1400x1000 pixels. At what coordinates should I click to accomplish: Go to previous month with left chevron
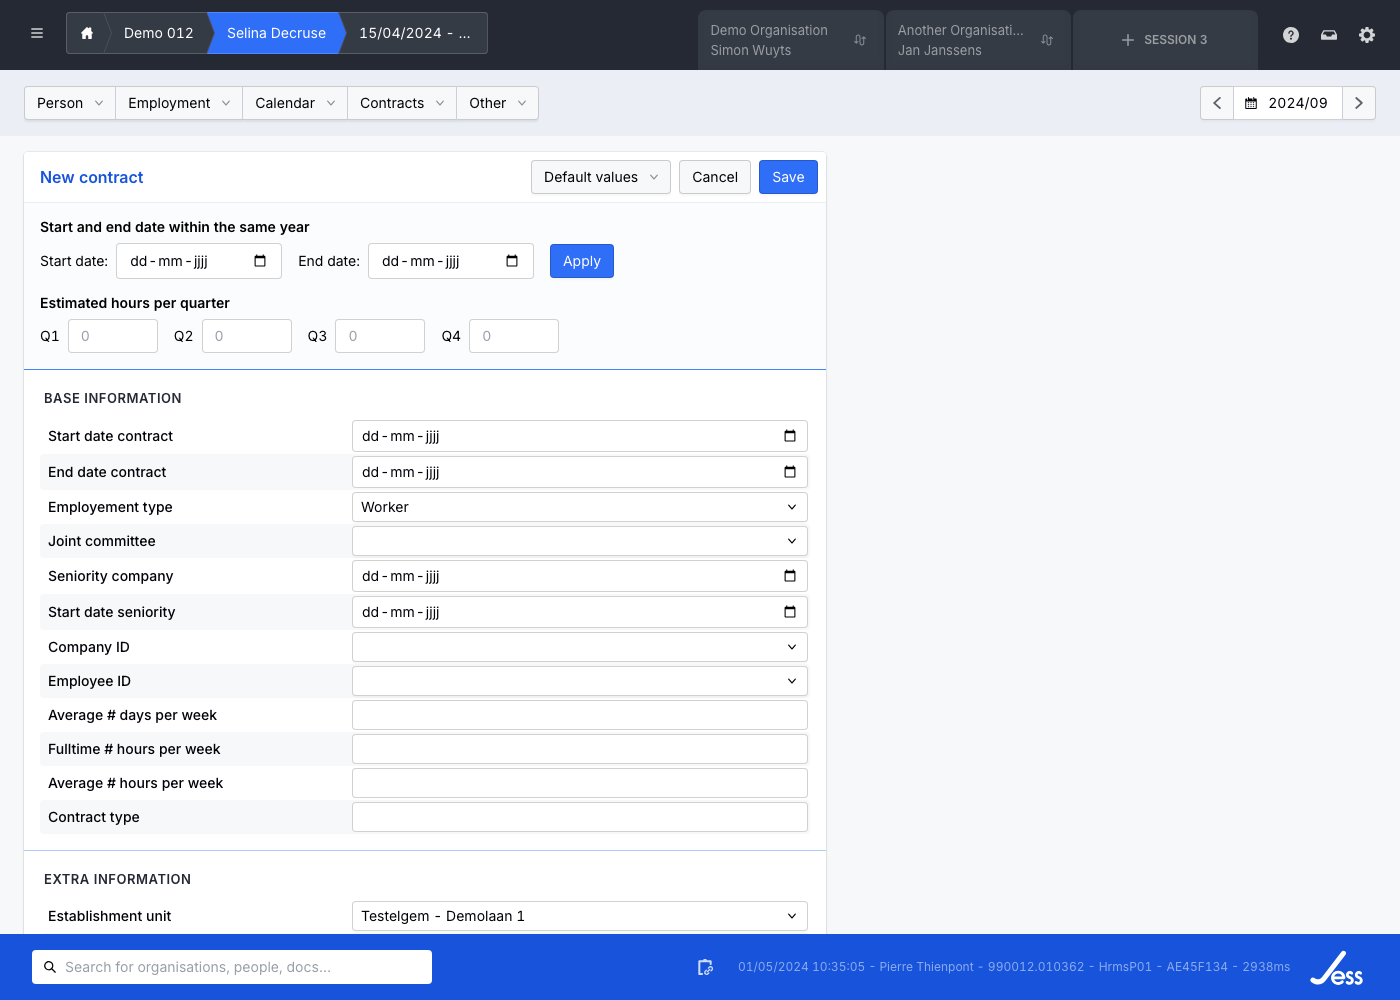(x=1217, y=103)
